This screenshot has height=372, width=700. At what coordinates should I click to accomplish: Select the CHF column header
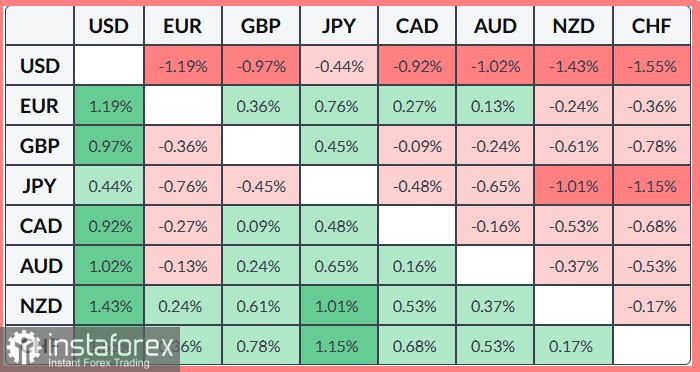(x=652, y=26)
